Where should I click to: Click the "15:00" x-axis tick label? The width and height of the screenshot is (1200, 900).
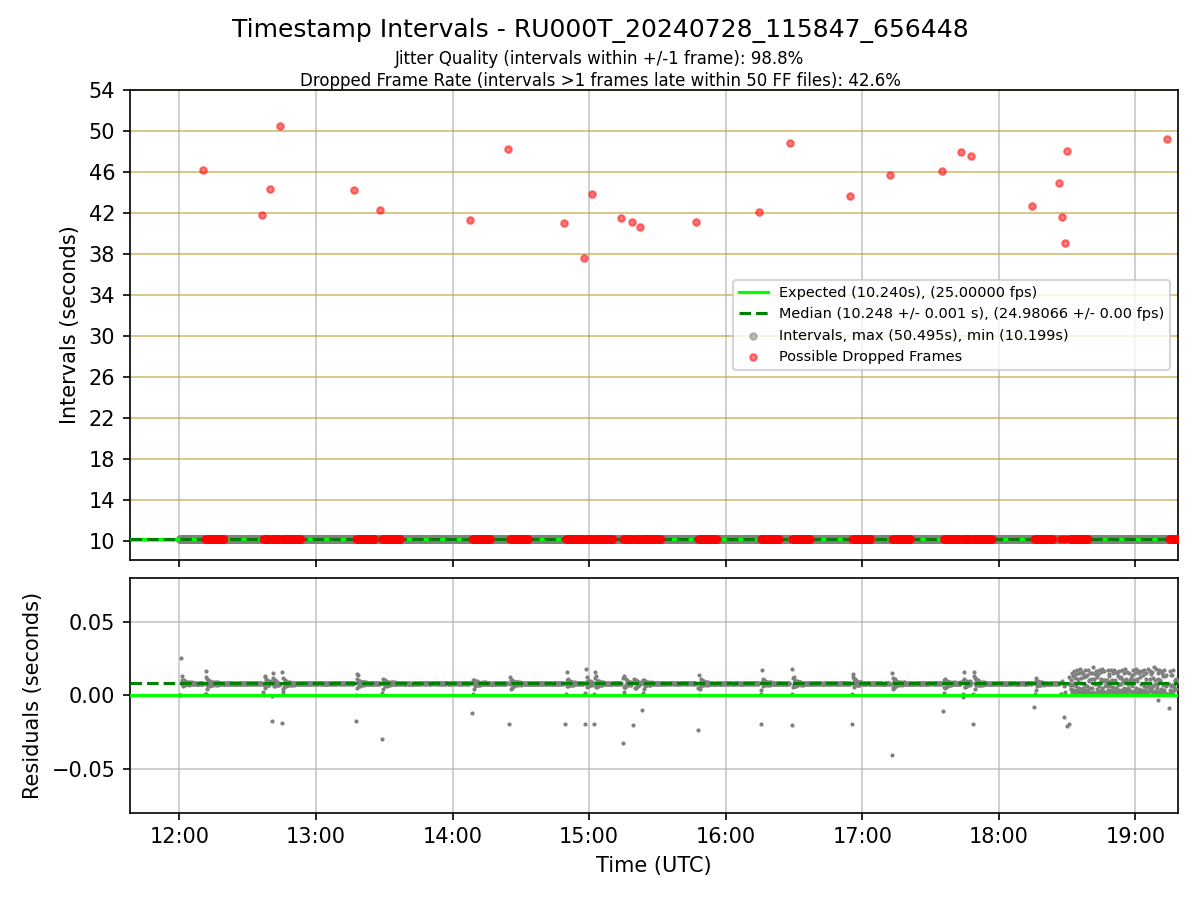click(x=589, y=836)
